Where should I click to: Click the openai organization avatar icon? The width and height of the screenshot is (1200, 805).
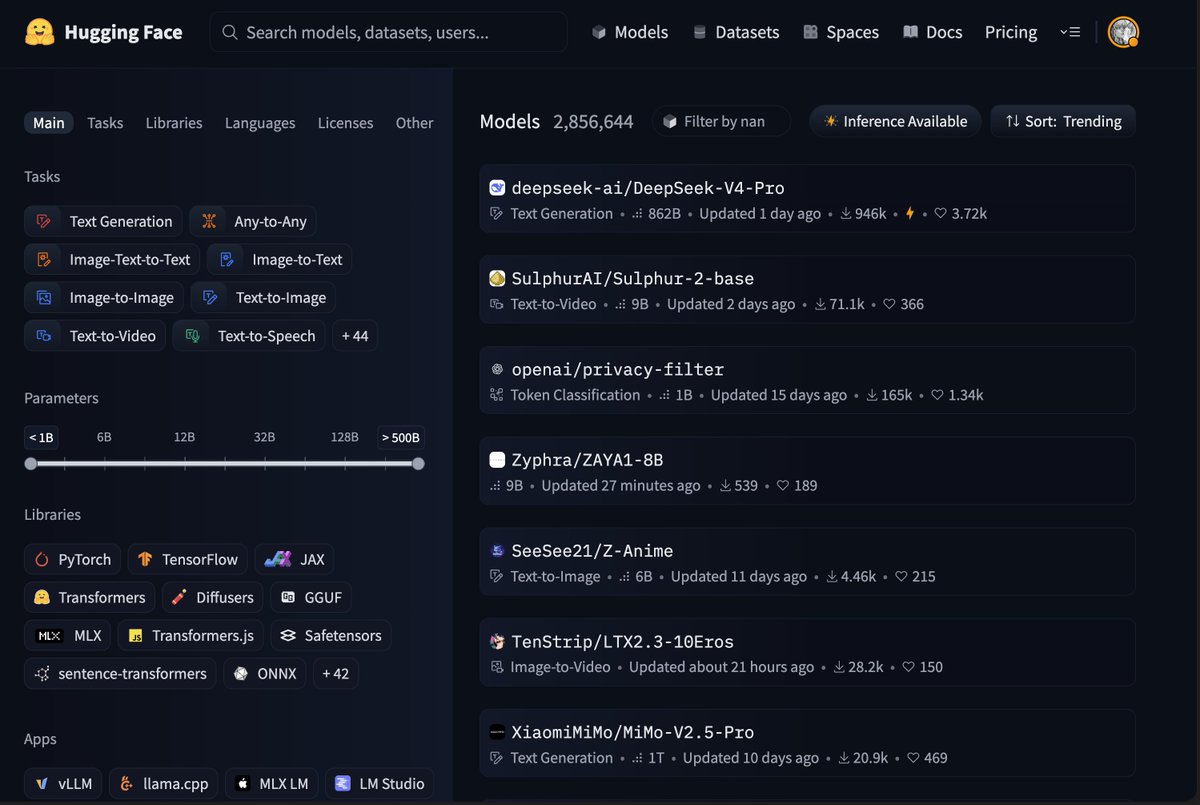point(497,370)
